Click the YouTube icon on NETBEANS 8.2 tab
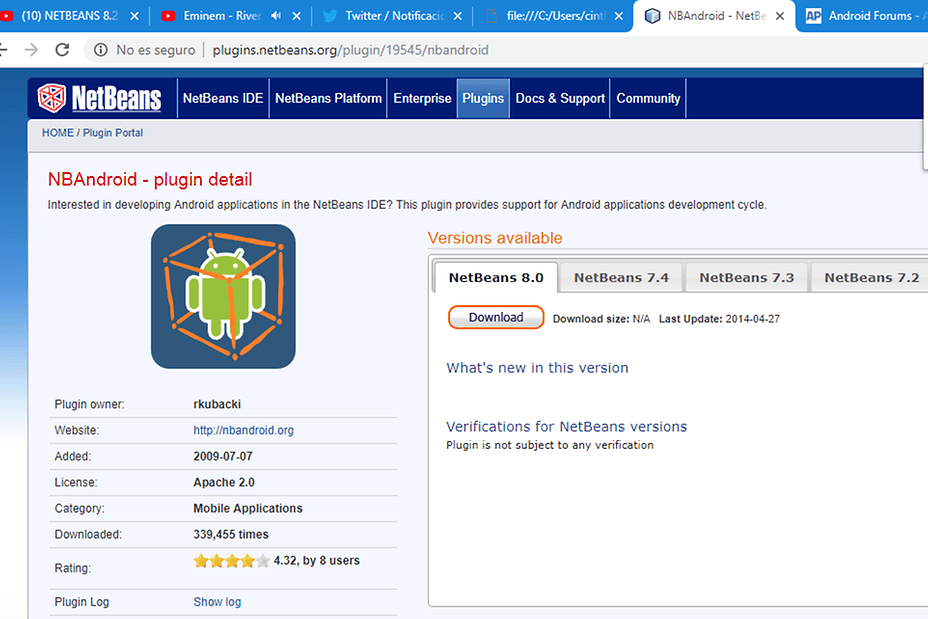The width and height of the screenshot is (928, 619). tap(7, 16)
